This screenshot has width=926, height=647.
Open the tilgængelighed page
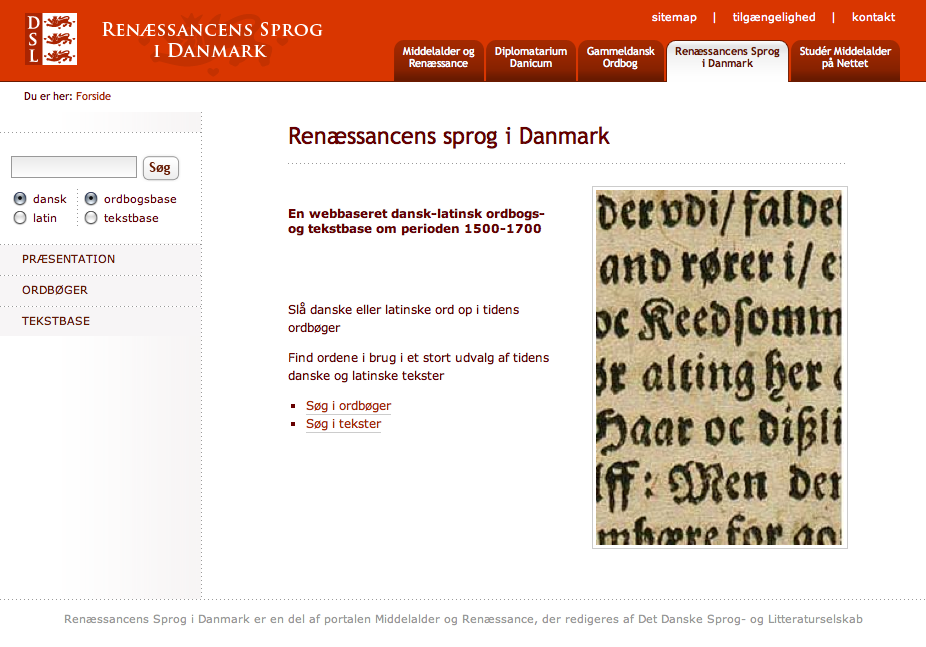tap(773, 17)
